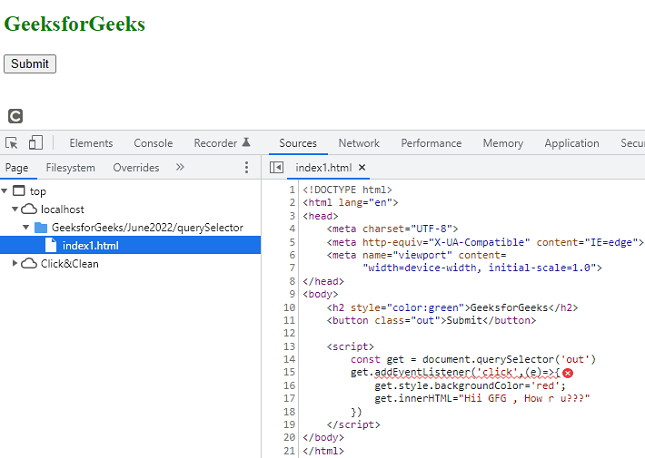This screenshot has width=645, height=458.
Task: Click line number 11 in the gutter
Action: pos(289,320)
